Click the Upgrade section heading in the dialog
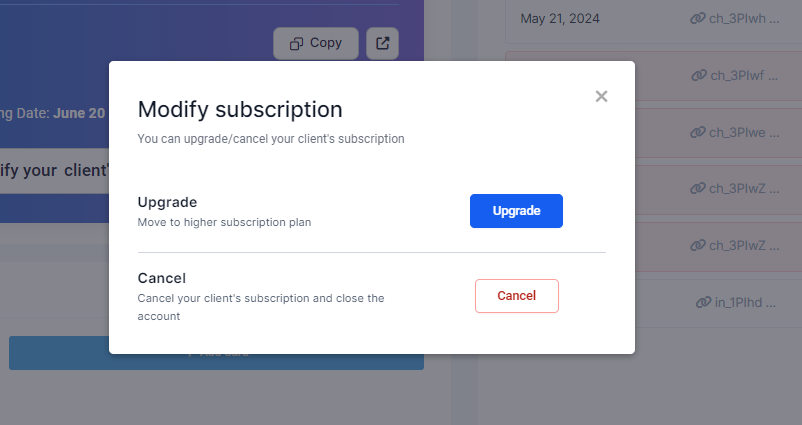Viewport: 802px width, 425px height. (167, 202)
